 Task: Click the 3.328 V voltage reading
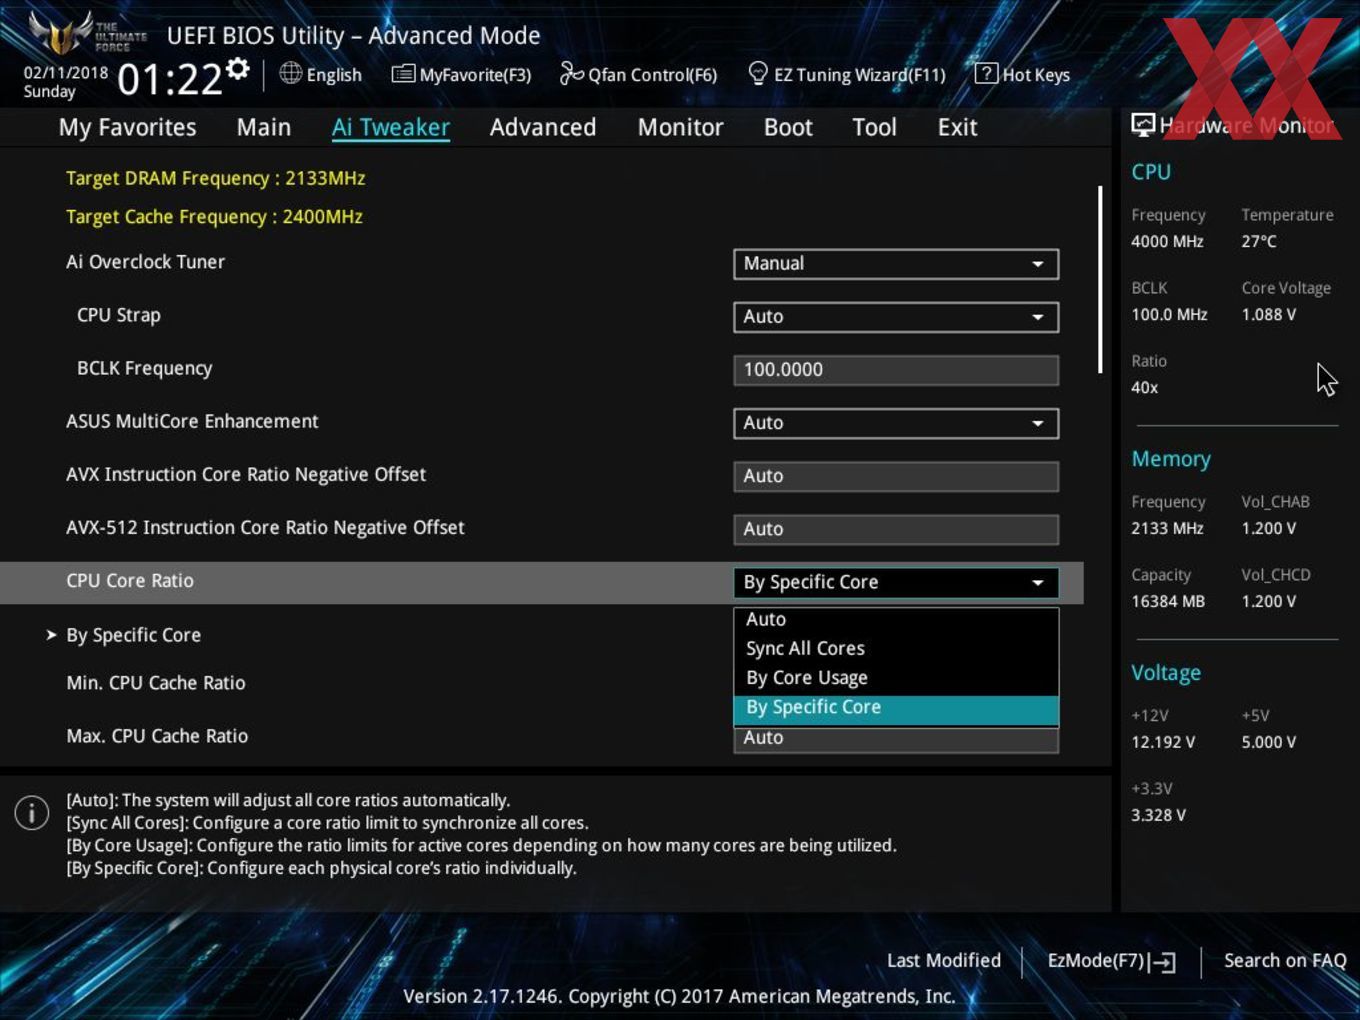(x=1159, y=815)
